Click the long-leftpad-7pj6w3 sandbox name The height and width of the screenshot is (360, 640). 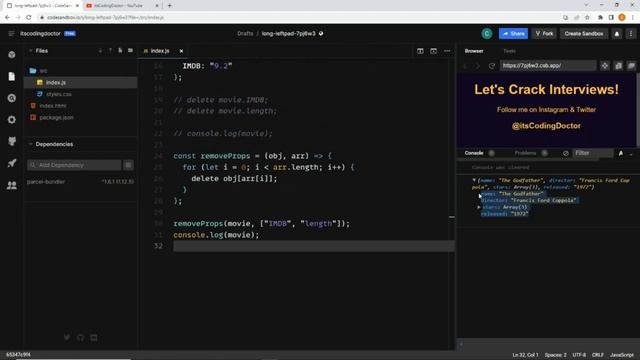[289, 33]
